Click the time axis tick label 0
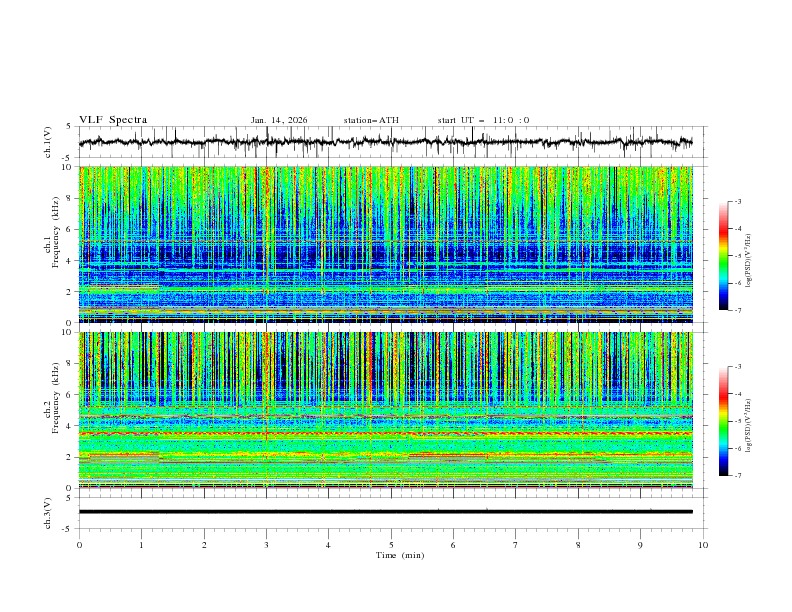Screen dimensions: 792x612 pos(79,545)
